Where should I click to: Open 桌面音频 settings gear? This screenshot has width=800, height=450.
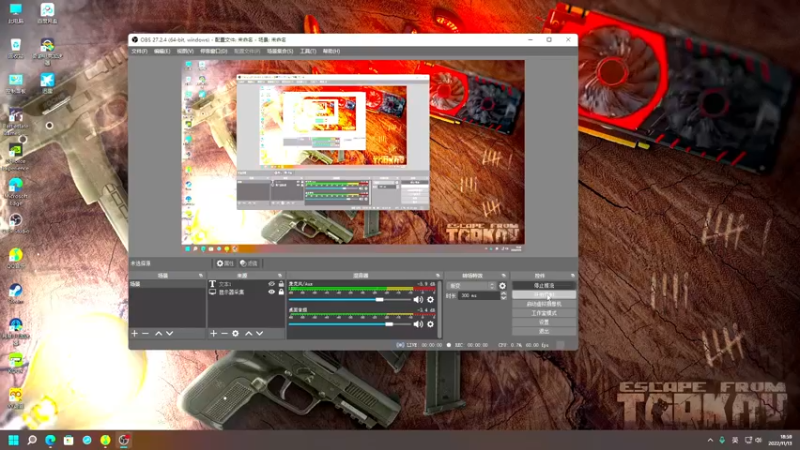point(431,324)
